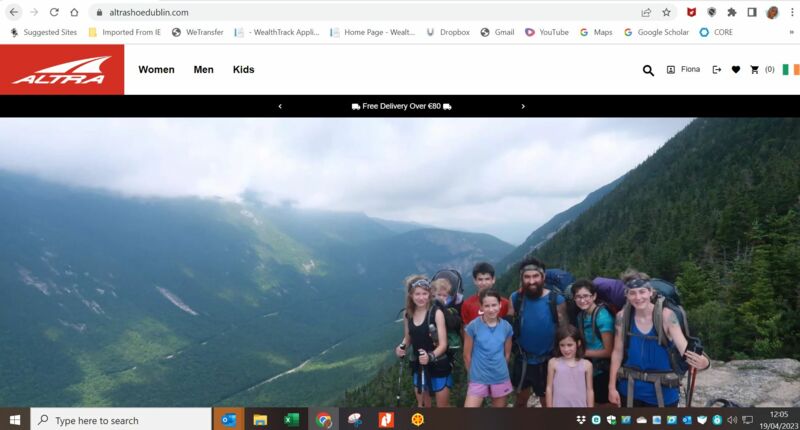
Task: Open the browser home page
Action: [x=74, y=12]
